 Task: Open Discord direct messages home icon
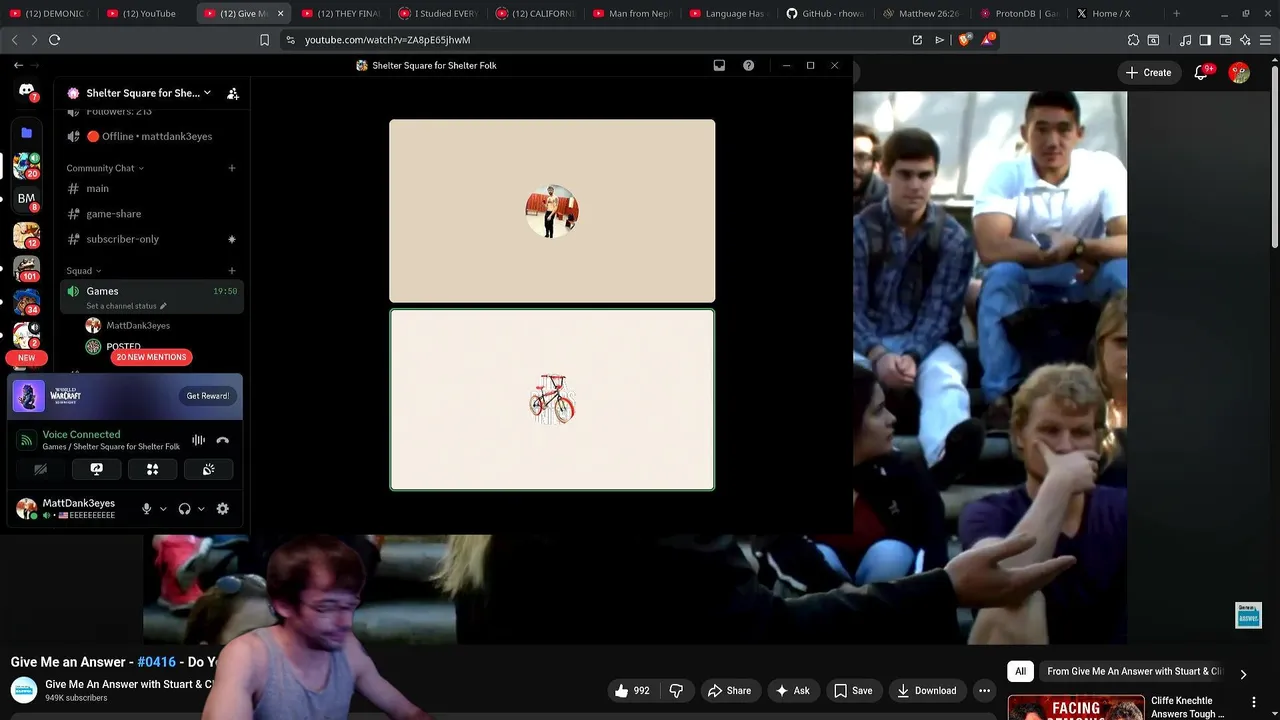click(27, 91)
